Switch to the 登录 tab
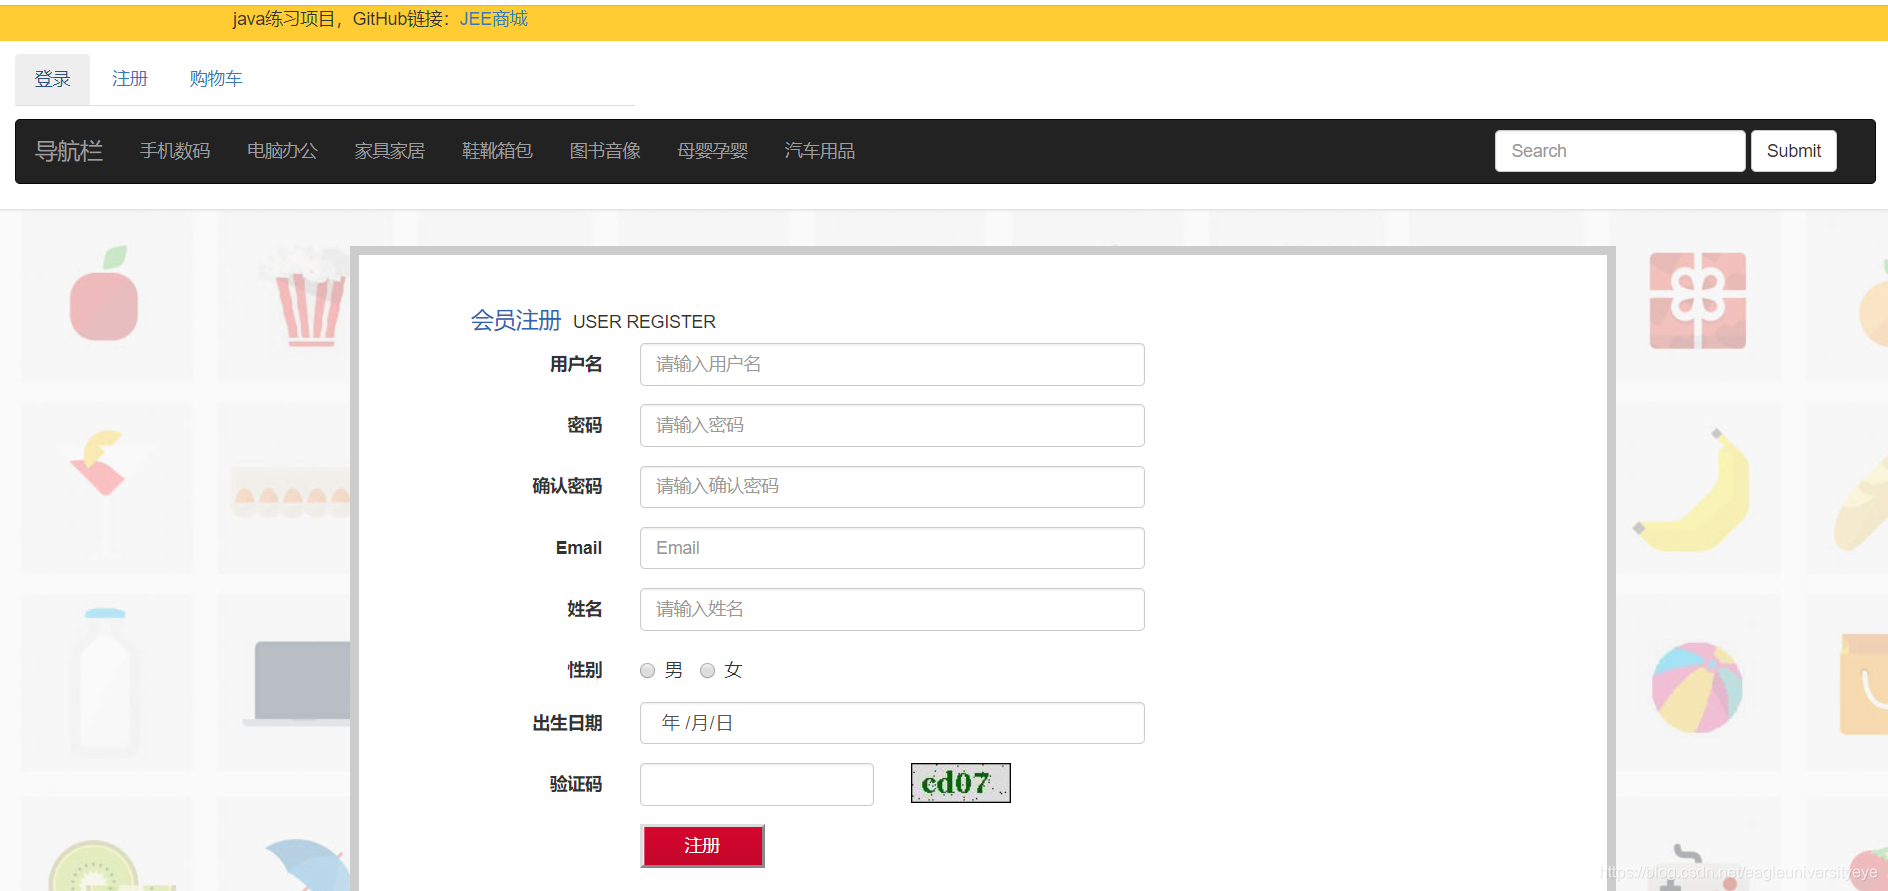 click(x=52, y=79)
